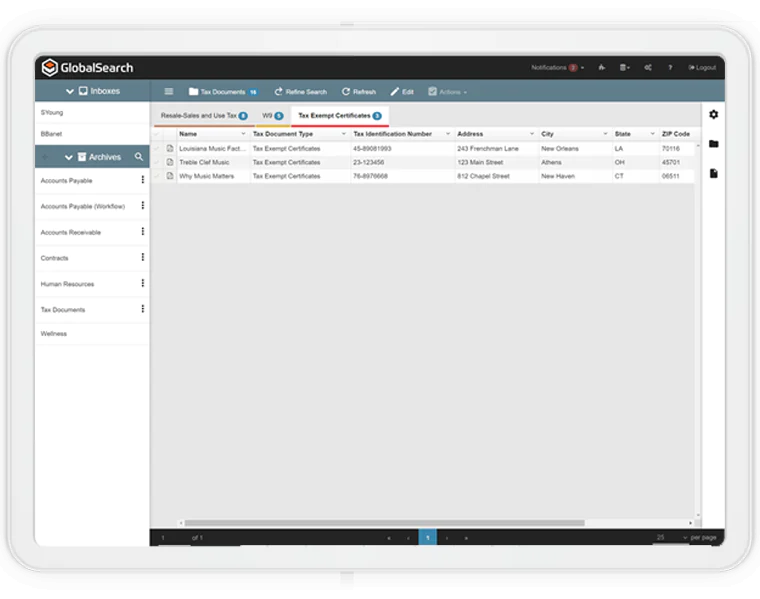This screenshot has height=599, width=760.
Task: Open the settings gear in right sidebar
Action: pos(713,115)
